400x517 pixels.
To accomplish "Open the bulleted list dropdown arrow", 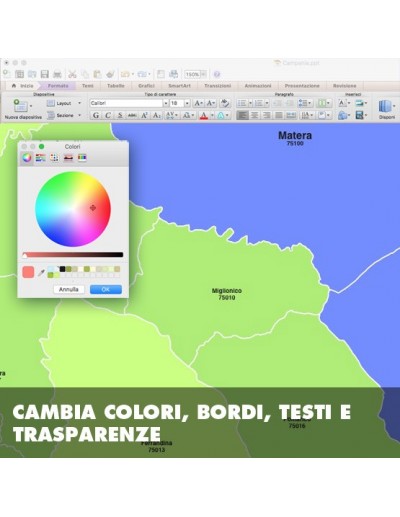I will [250, 103].
